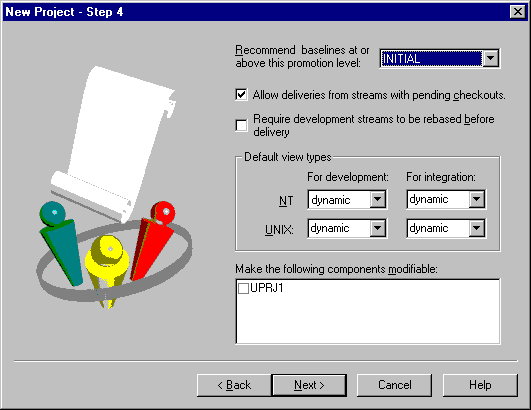The height and width of the screenshot is (410, 531).
Task: Click the Back button
Action: pos(234,385)
